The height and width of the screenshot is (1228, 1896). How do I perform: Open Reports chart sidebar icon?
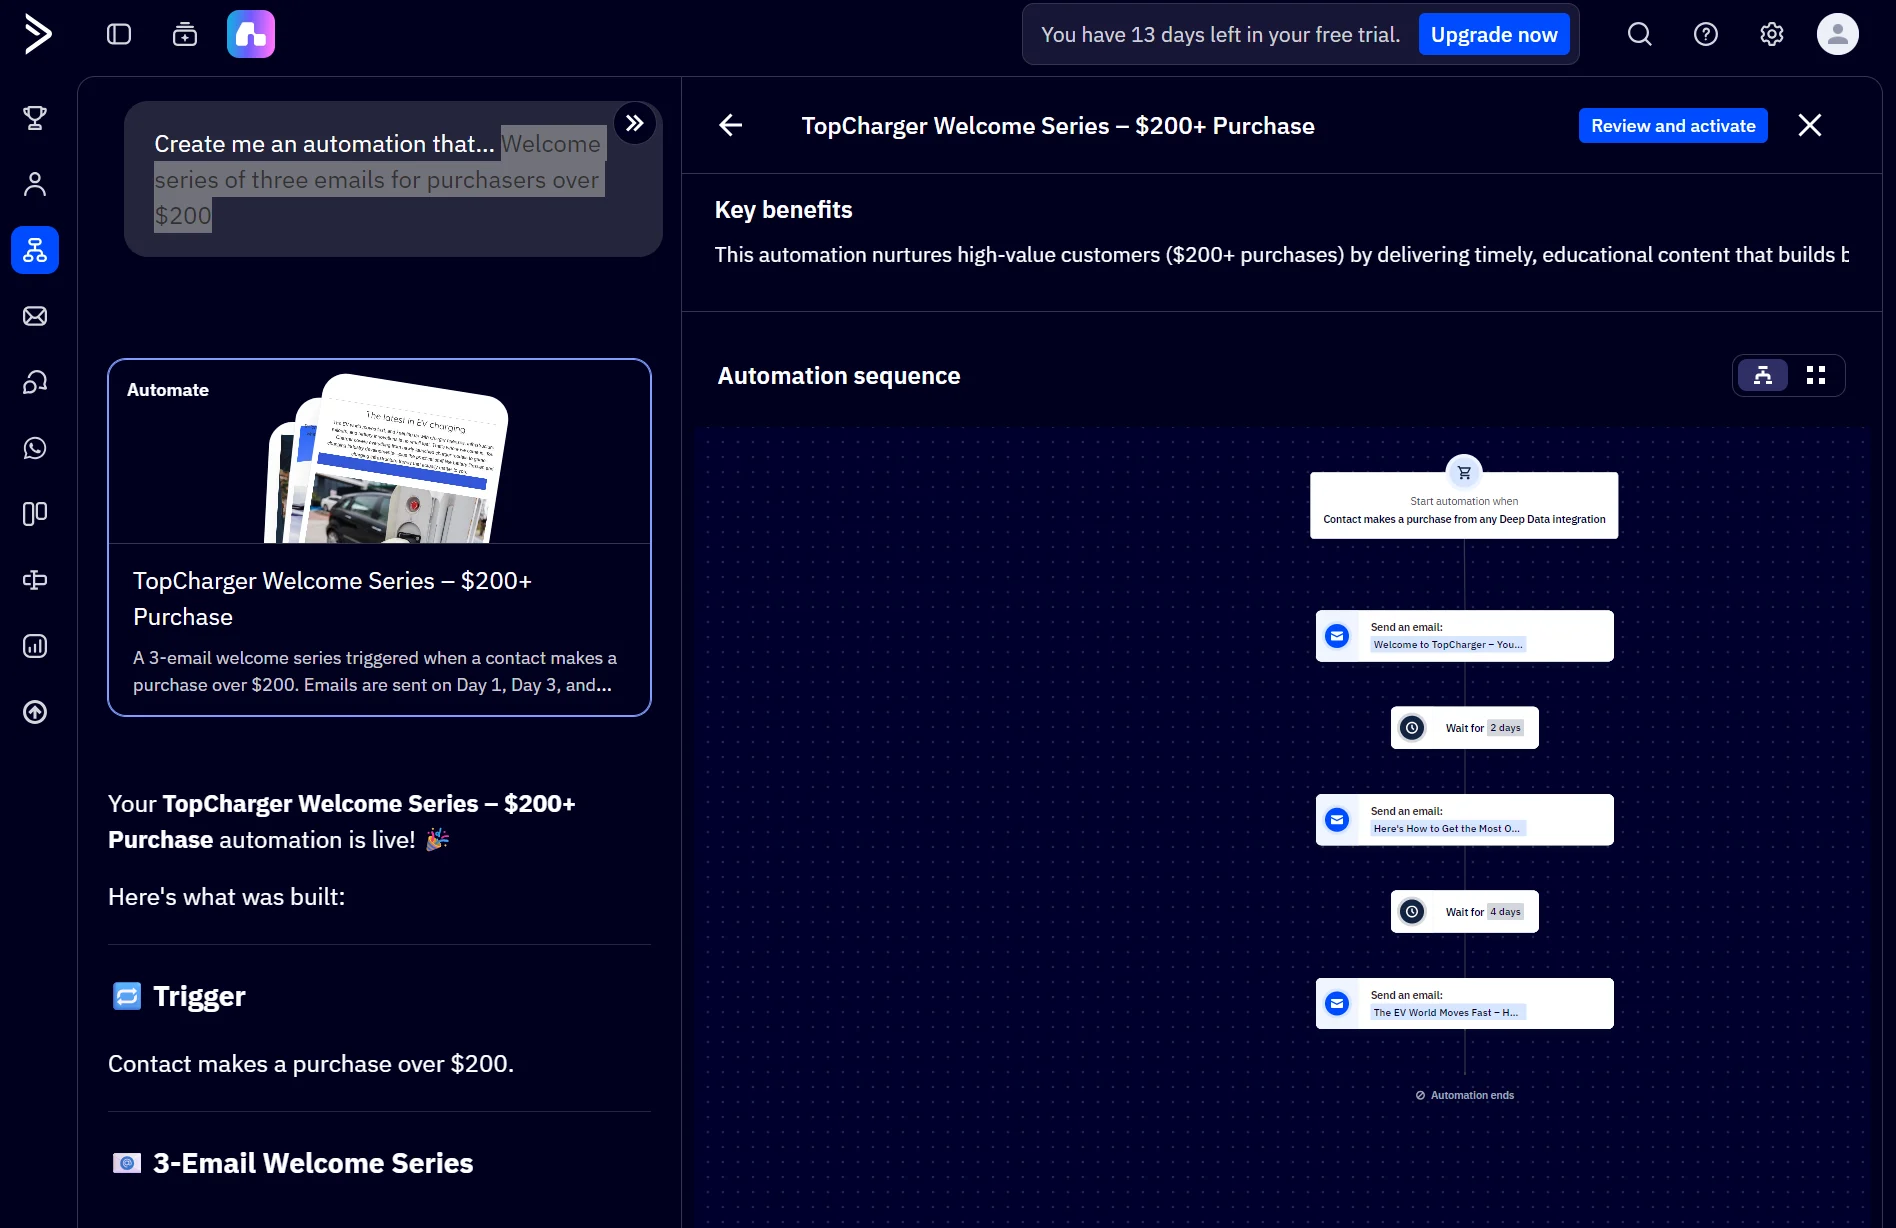[35, 646]
